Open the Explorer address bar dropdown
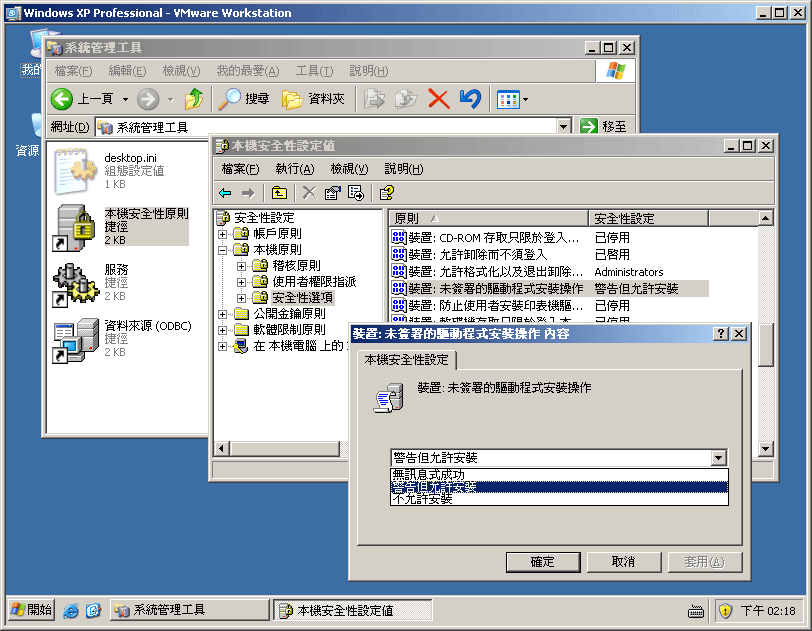This screenshot has width=812, height=631. 563,126
